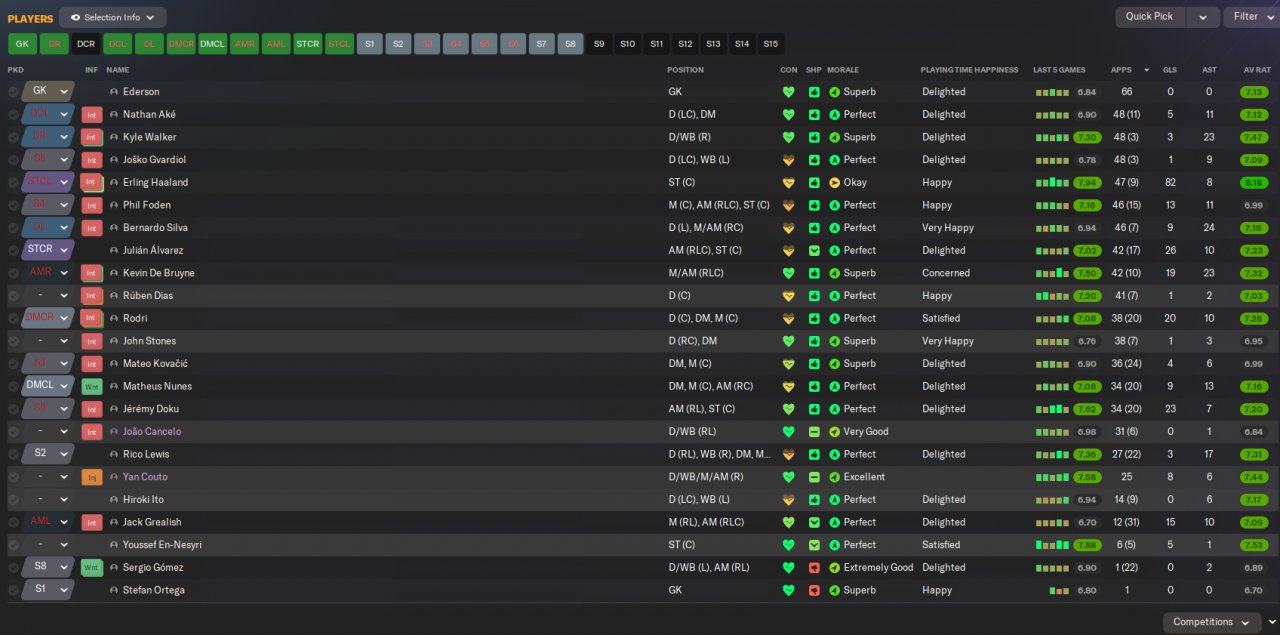Screen dimensions: 1280x635
Task: Toggle the picked checkbox for Hiroki Ito
Action: click(13, 499)
